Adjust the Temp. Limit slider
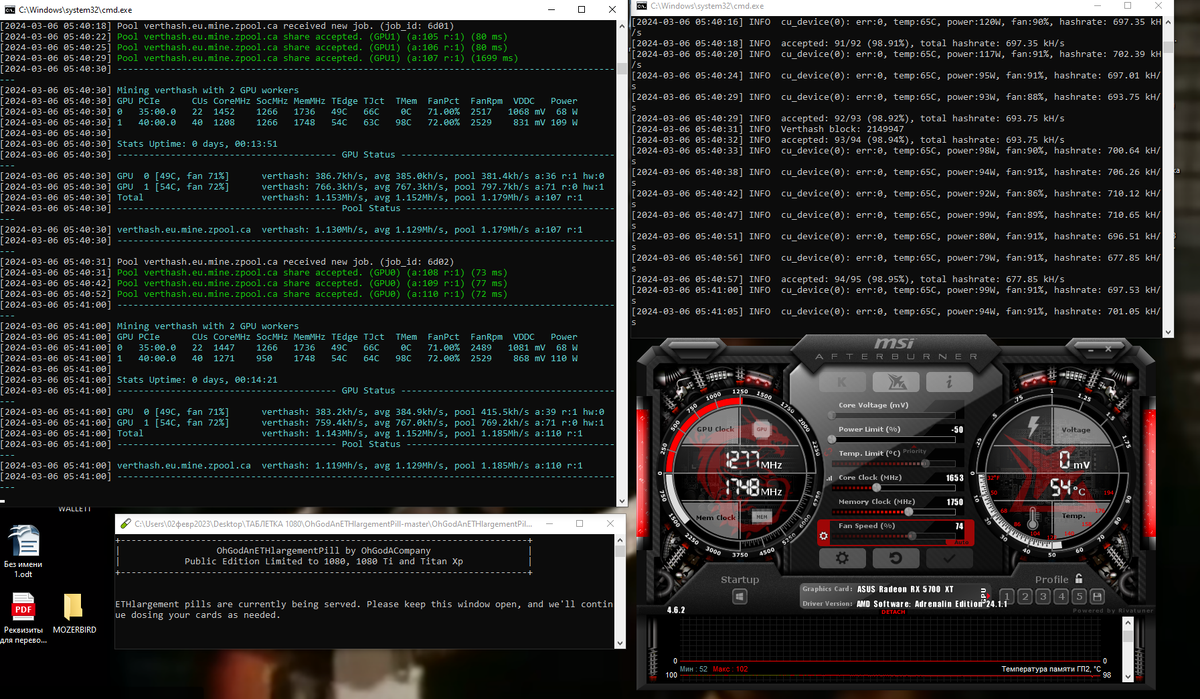1200x699 pixels. click(895, 463)
